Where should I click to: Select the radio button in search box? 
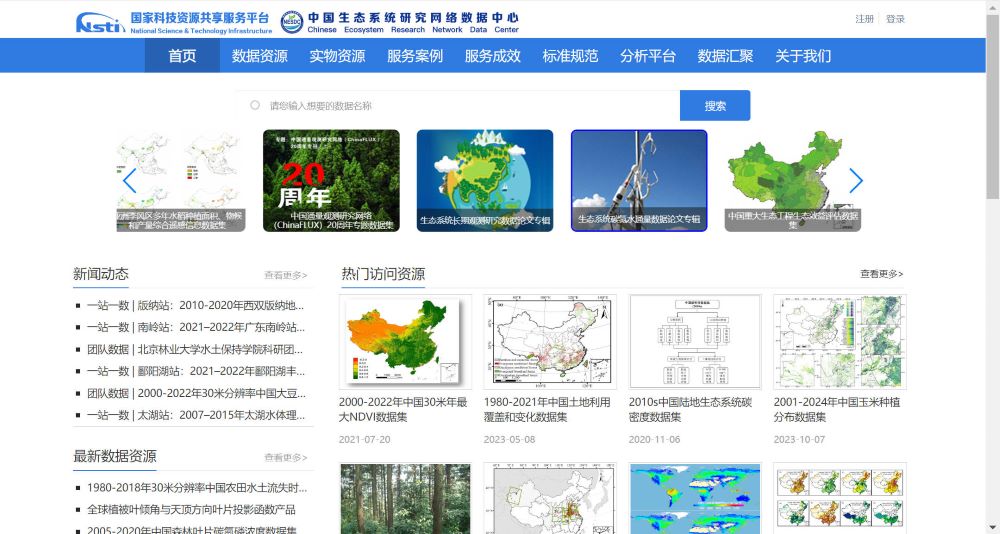pyautogui.click(x=255, y=105)
